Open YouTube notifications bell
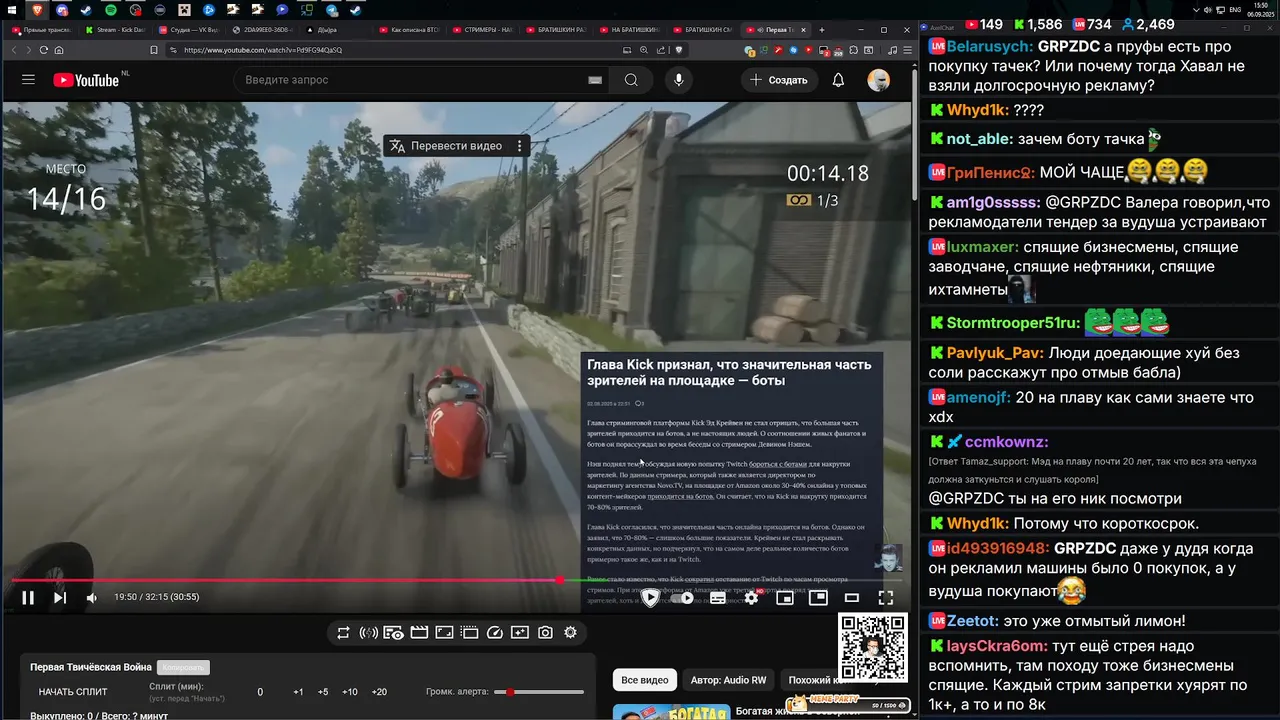Screen dimensions: 1280x720 [839, 80]
